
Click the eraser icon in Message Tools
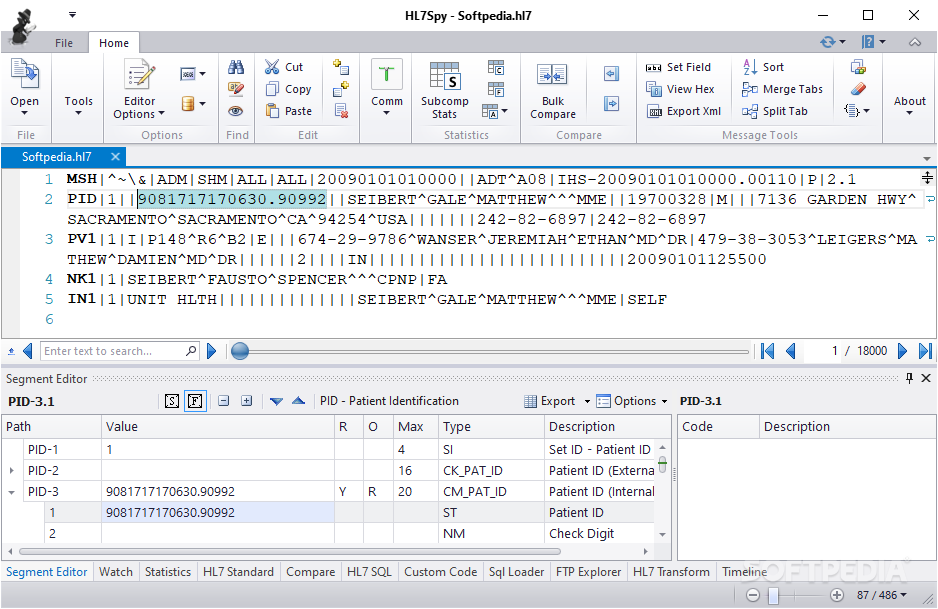pos(858,89)
